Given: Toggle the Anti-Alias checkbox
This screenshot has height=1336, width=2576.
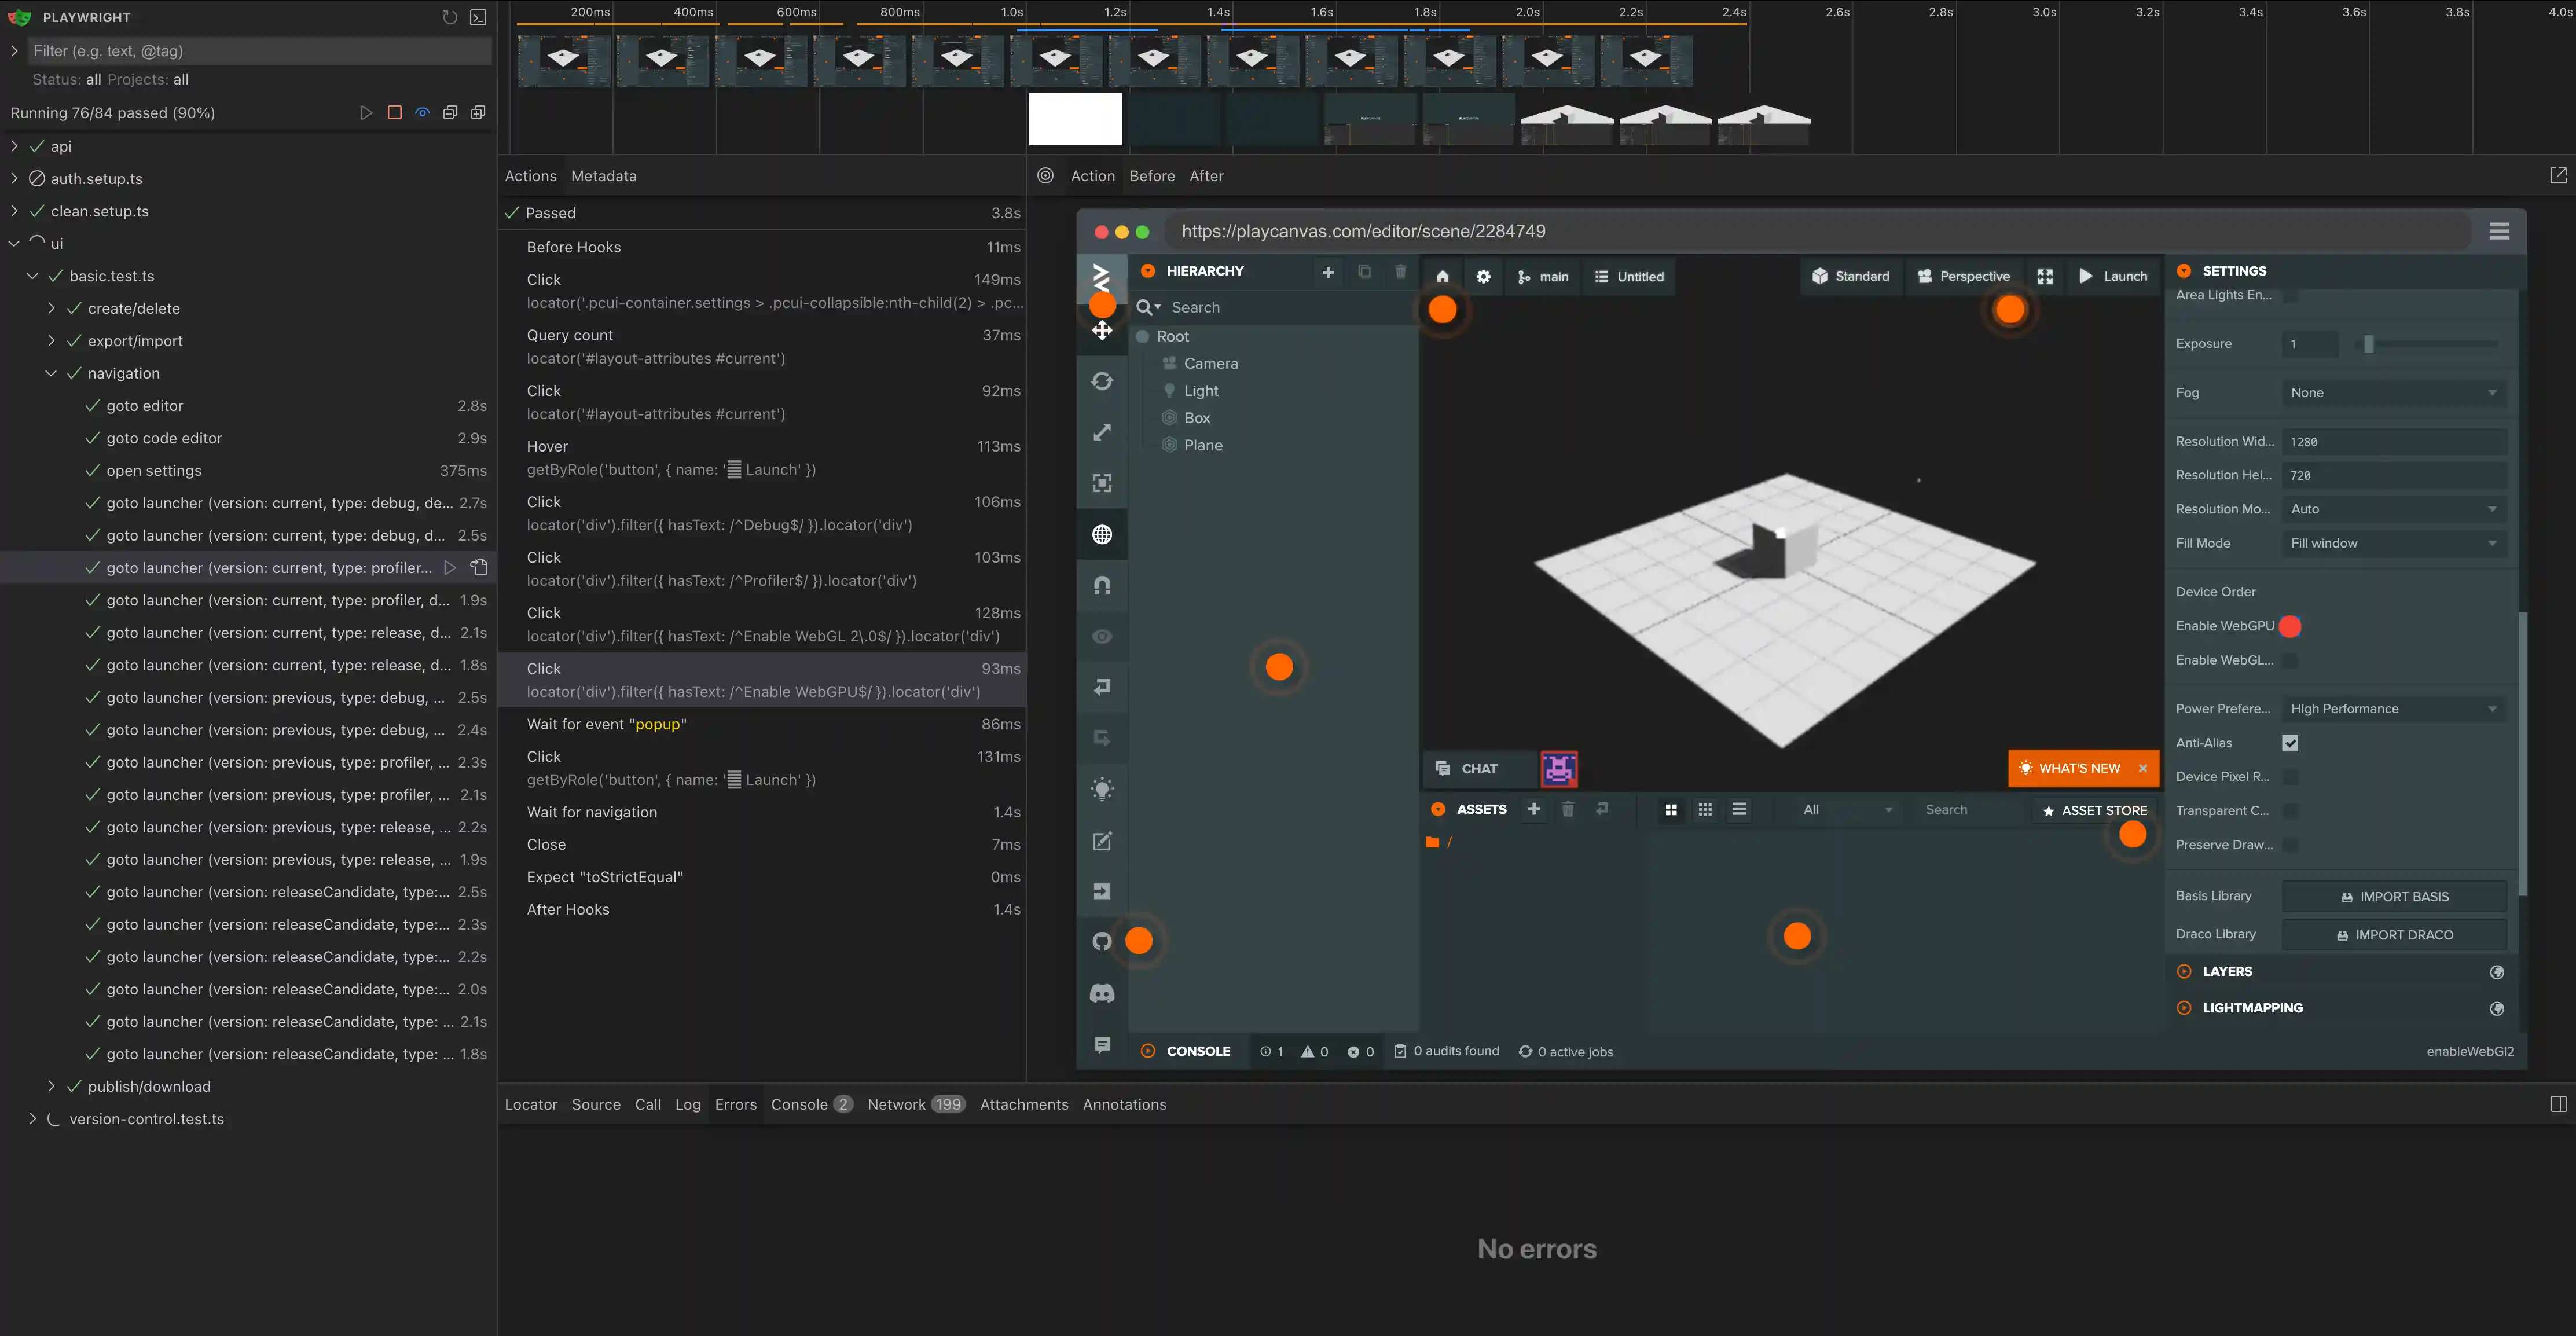Looking at the screenshot, I should pos(2290,743).
